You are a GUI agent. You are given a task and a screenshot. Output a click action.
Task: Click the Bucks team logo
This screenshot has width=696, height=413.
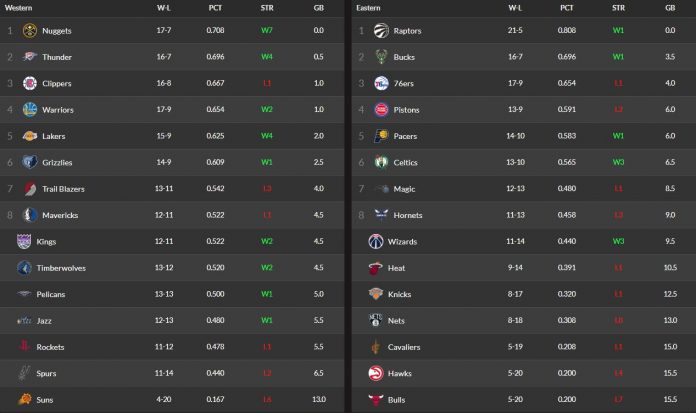point(380,57)
